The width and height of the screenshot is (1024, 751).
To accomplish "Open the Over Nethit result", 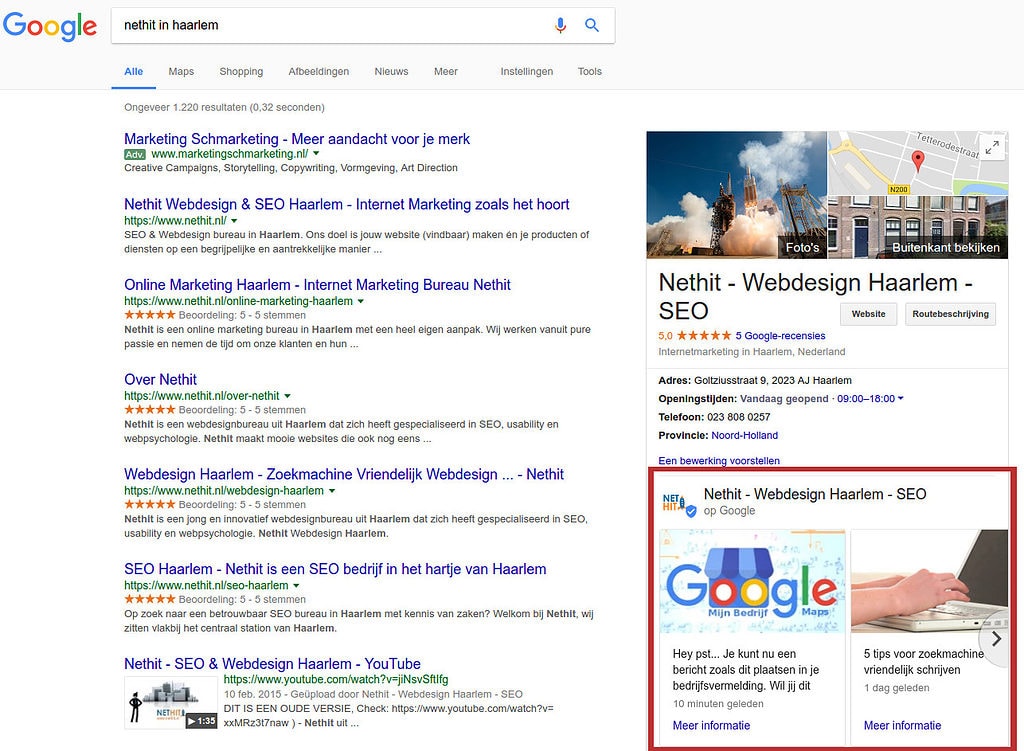I will [160, 379].
